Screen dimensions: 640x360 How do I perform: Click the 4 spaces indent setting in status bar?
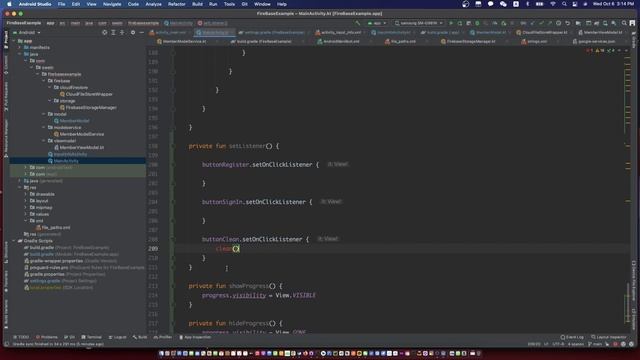(x=576, y=344)
